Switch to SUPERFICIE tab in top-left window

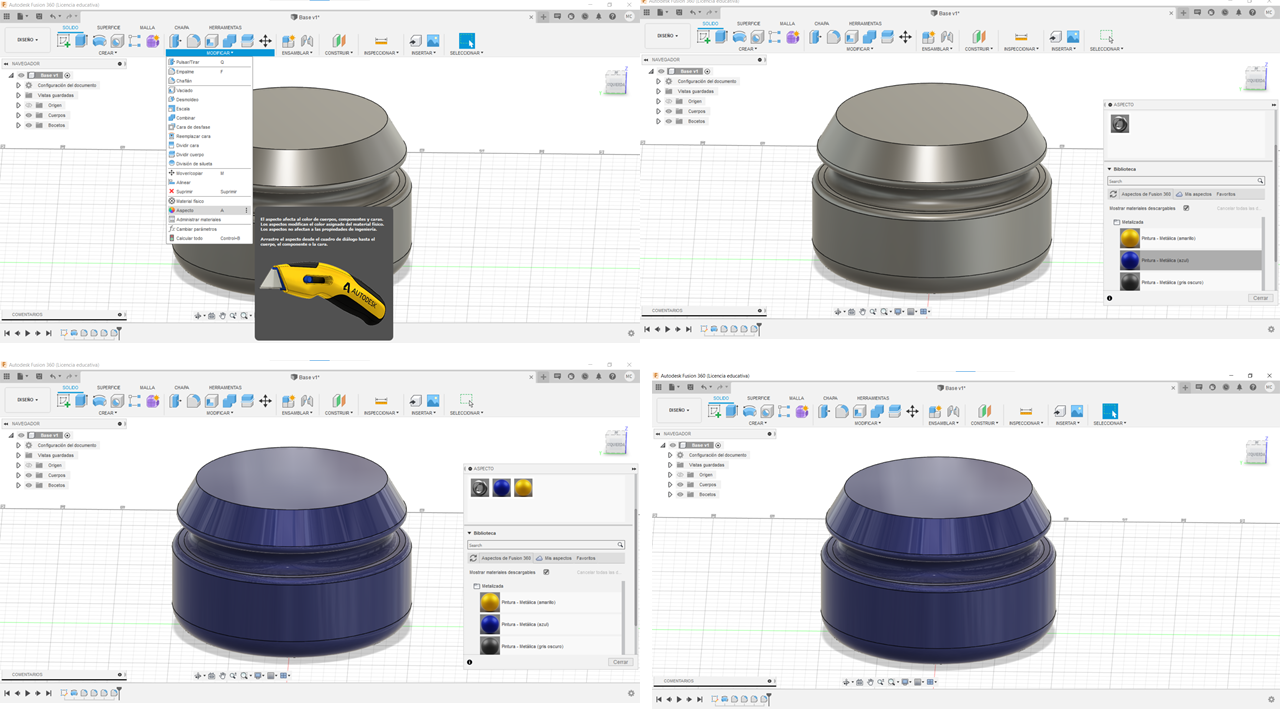[108, 27]
